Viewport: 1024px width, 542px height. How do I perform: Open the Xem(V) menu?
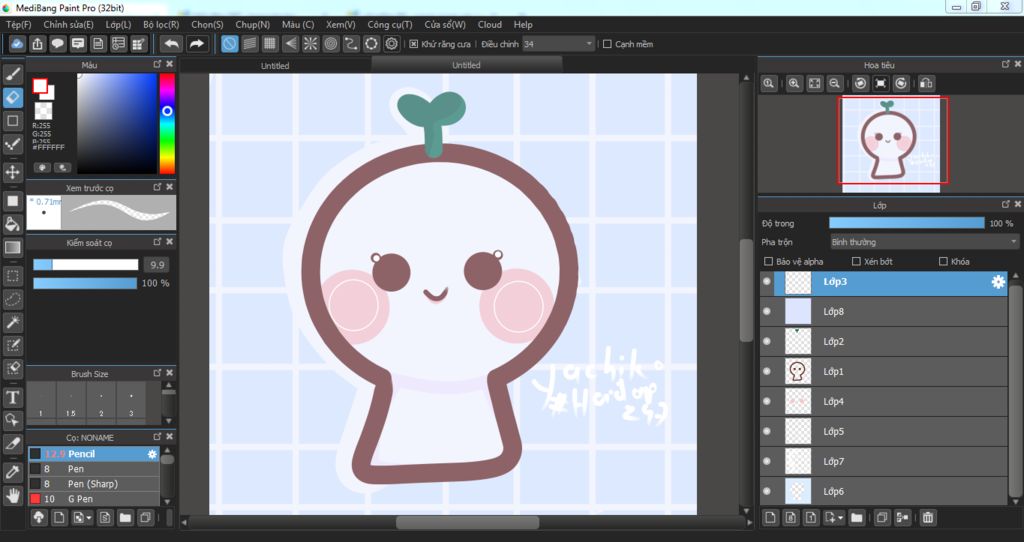(340, 24)
